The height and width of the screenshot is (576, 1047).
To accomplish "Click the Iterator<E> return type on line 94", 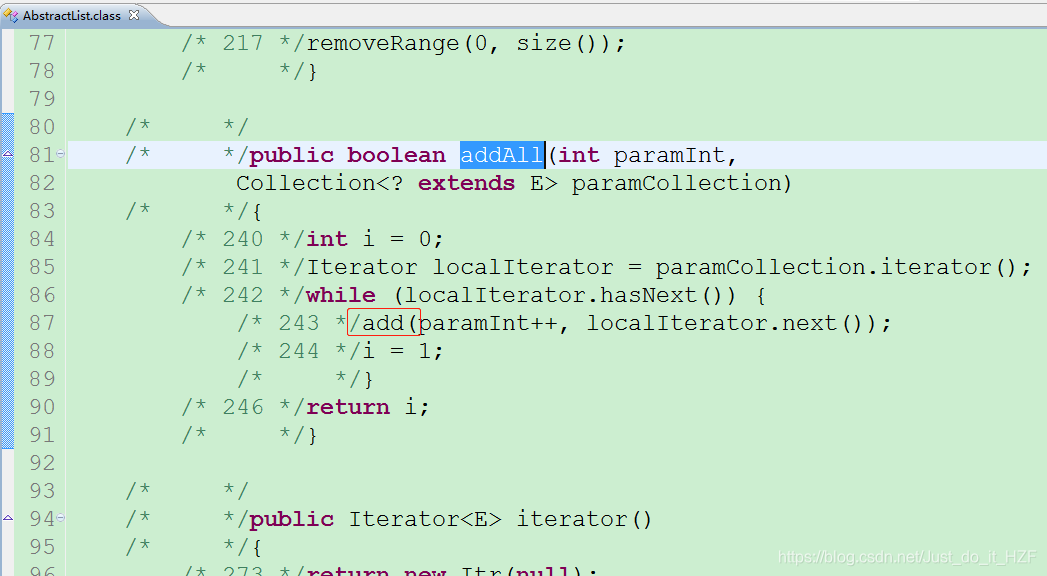I will (425, 519).
